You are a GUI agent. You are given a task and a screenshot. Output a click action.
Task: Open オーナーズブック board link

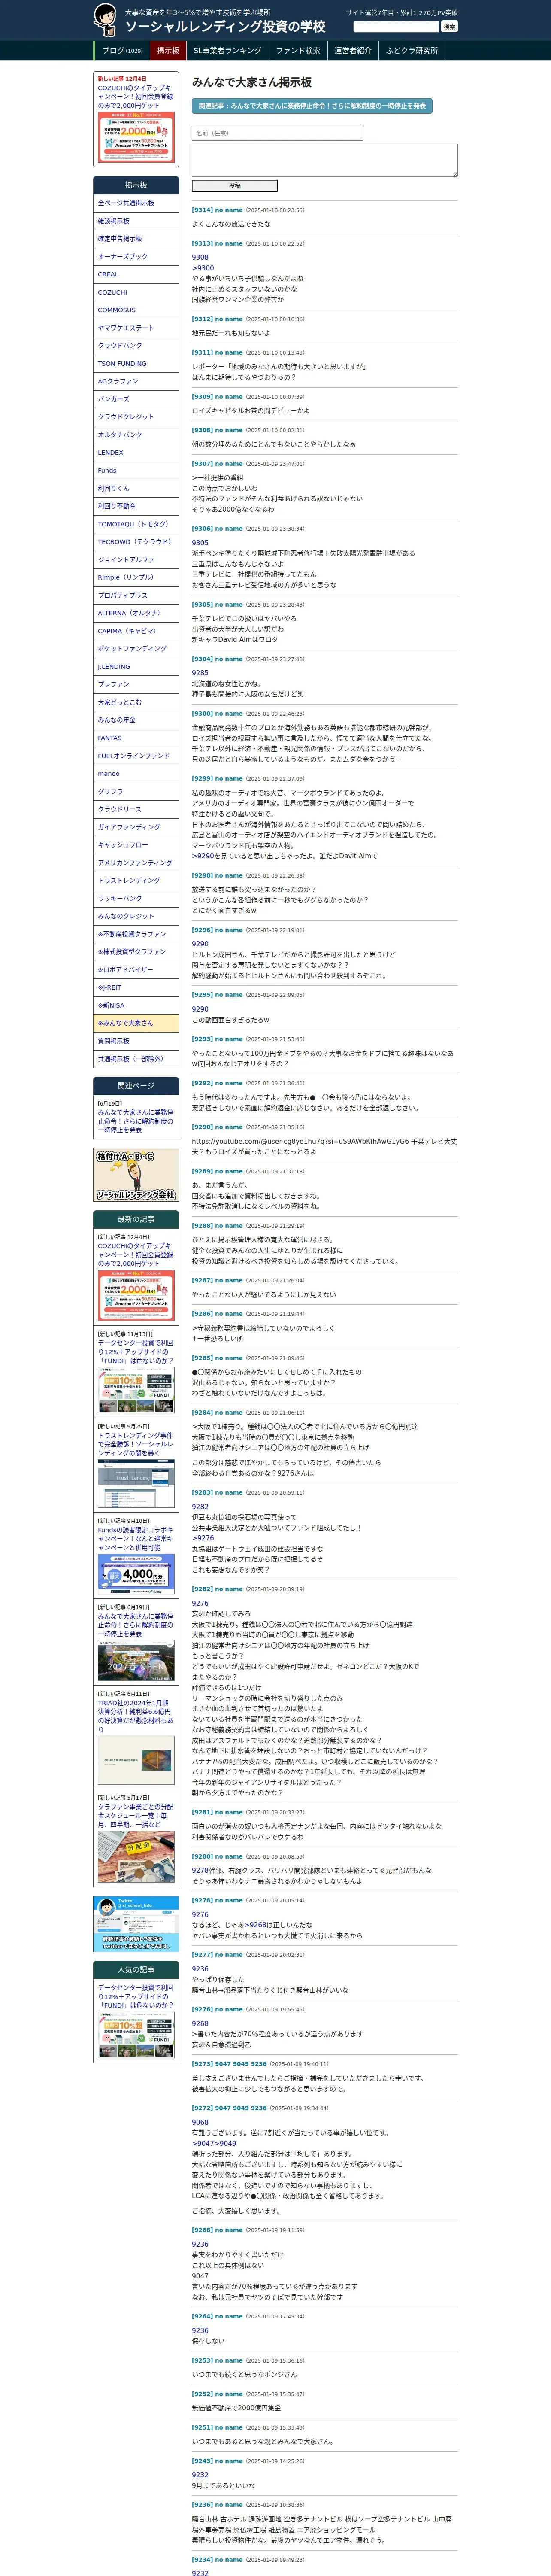136,257
